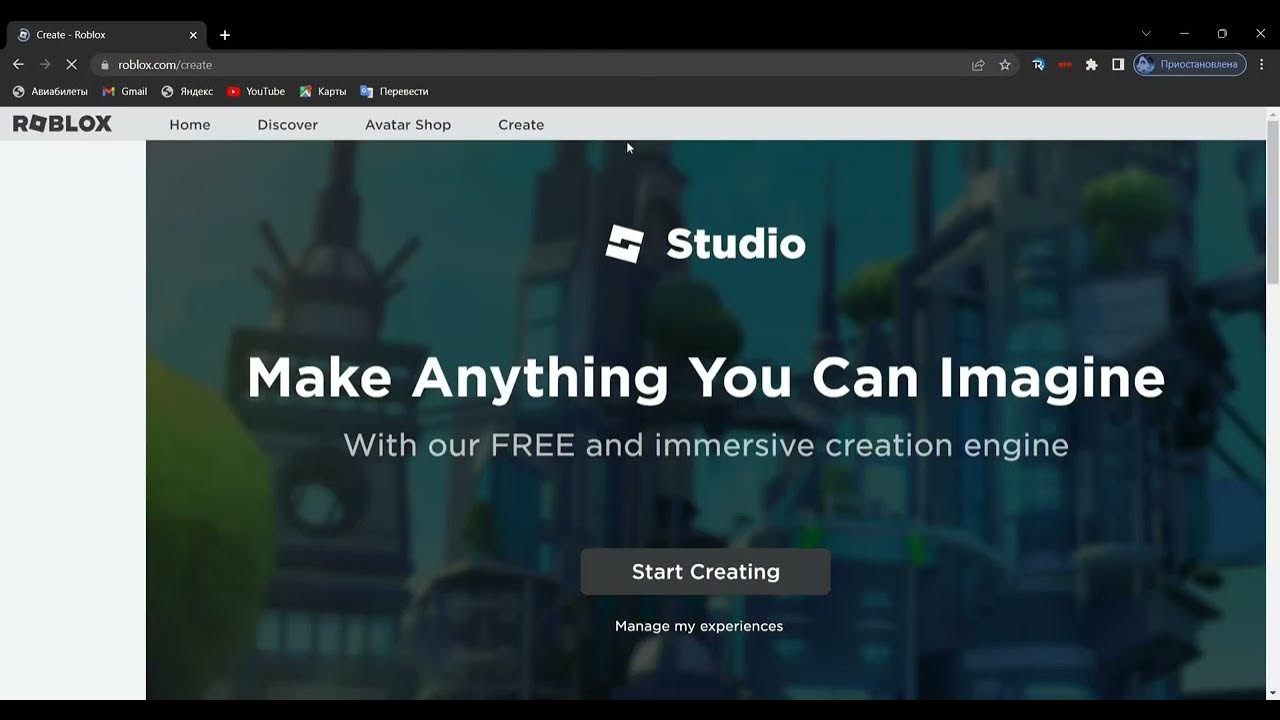
Task: Click the Start Creating button
Action: (x=705, y=572)
